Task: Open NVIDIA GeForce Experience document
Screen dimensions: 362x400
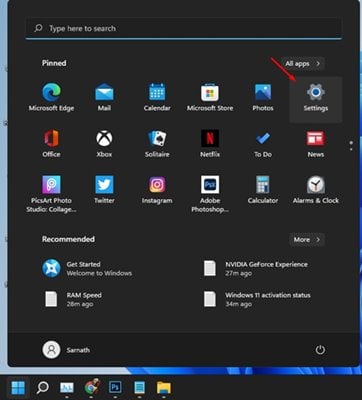Action: click(x=256, y=268)
